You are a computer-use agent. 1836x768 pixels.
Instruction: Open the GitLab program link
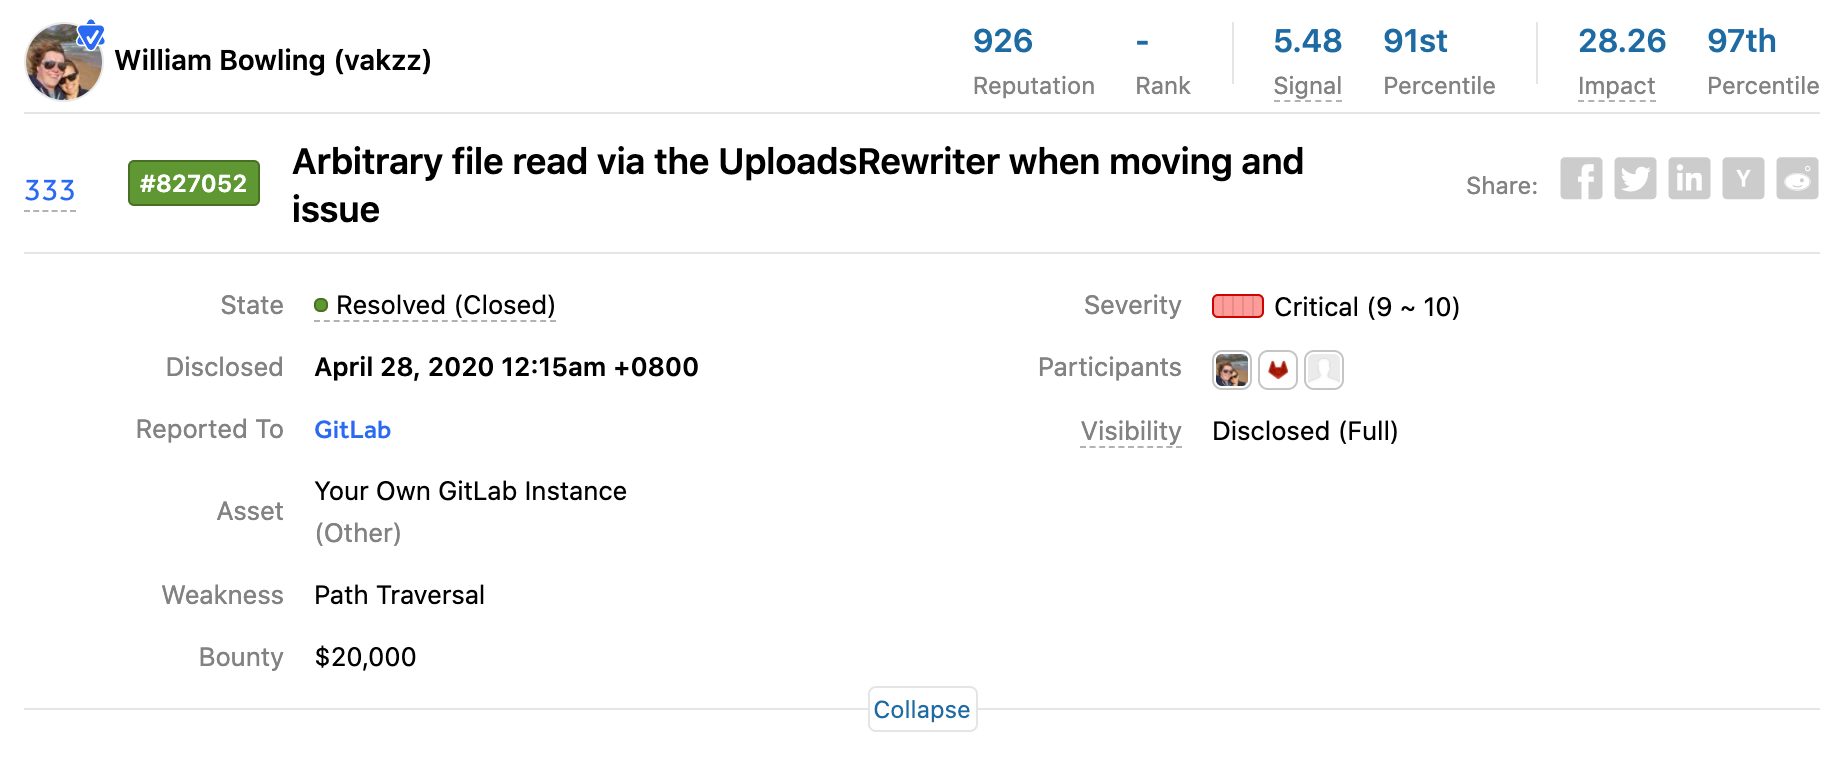352,430
